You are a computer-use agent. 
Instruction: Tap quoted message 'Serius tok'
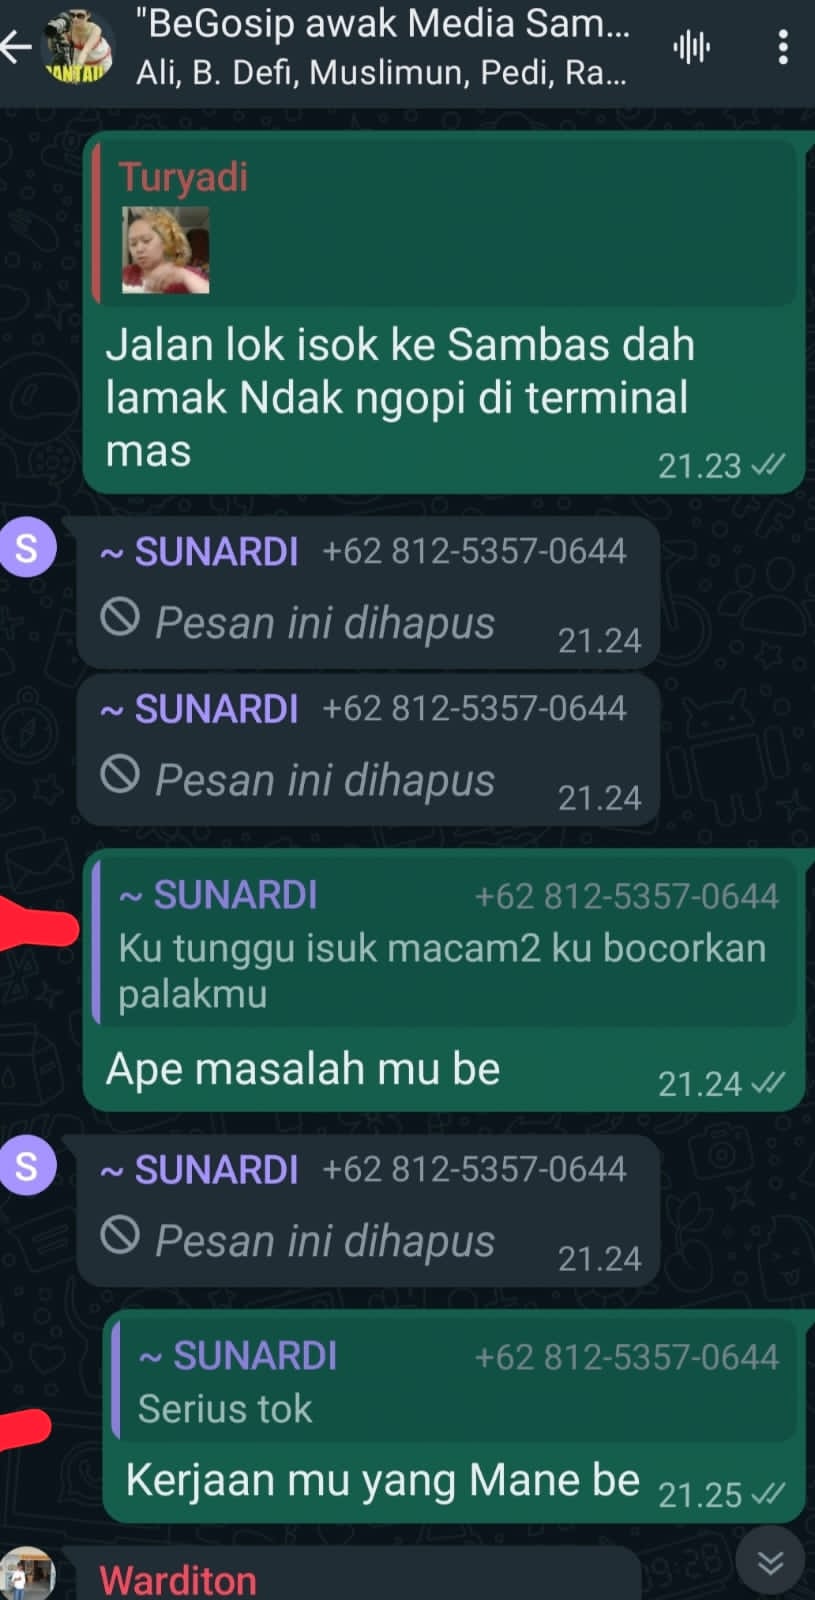455,1380
